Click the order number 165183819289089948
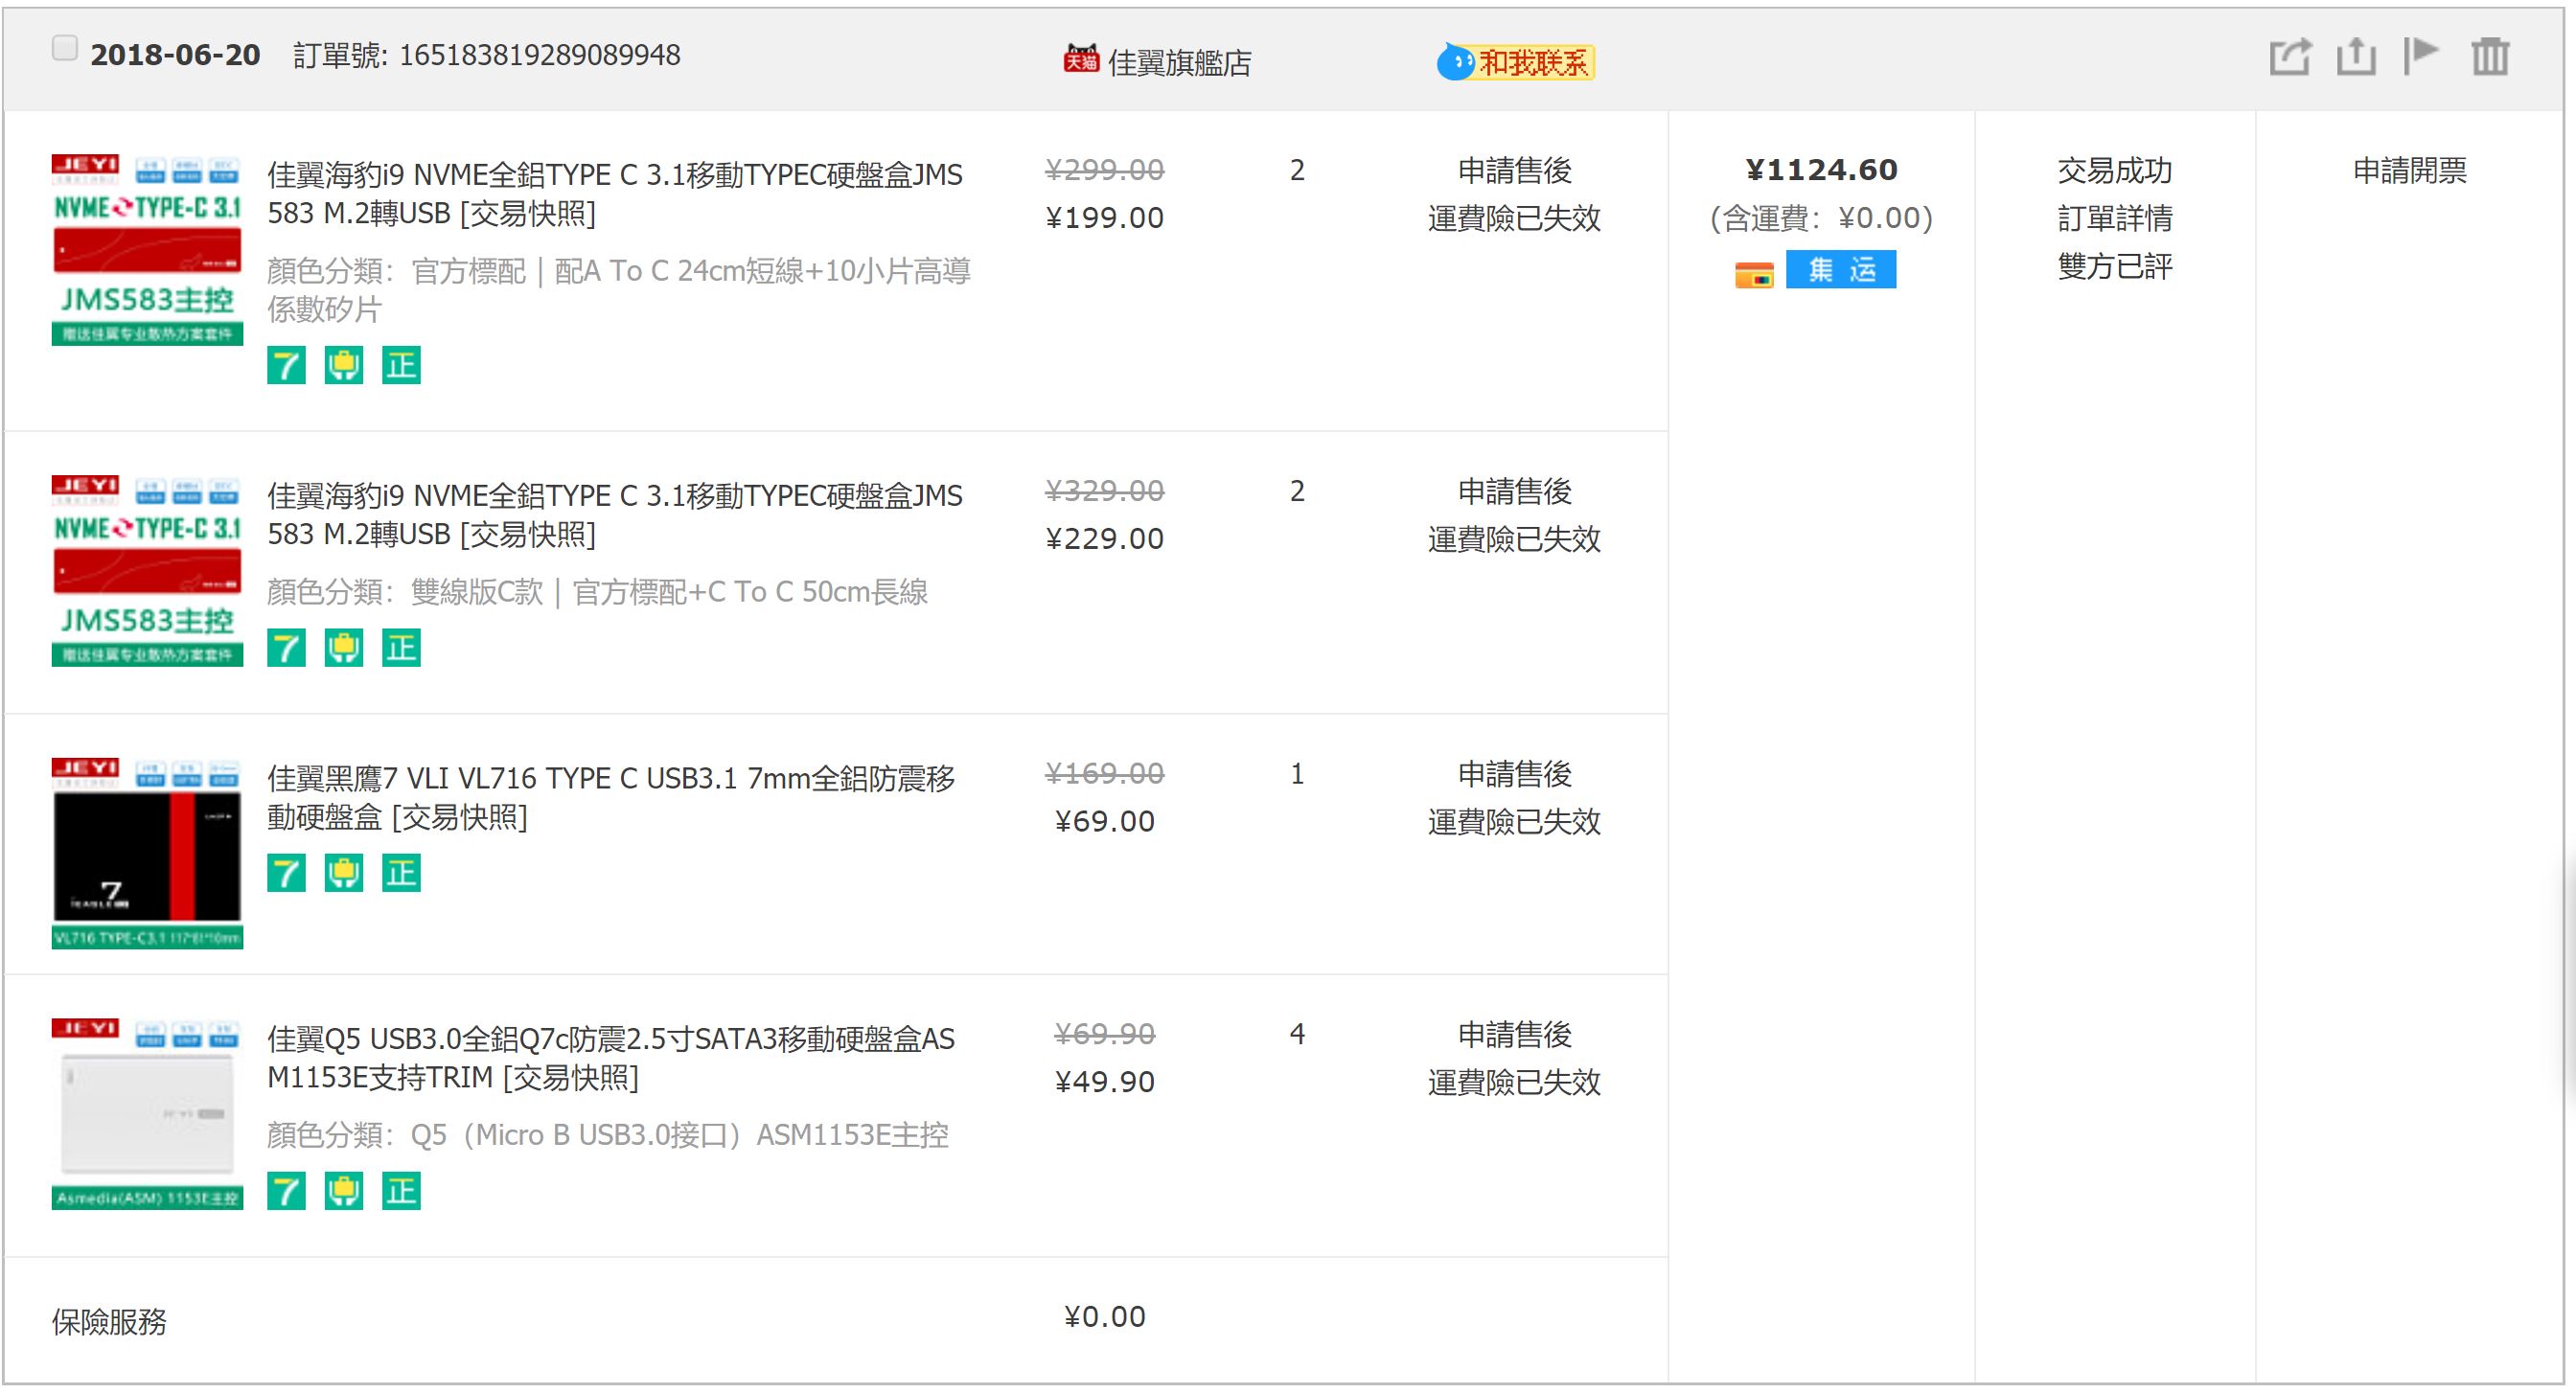2576x1393 pixels. point(539,55)
